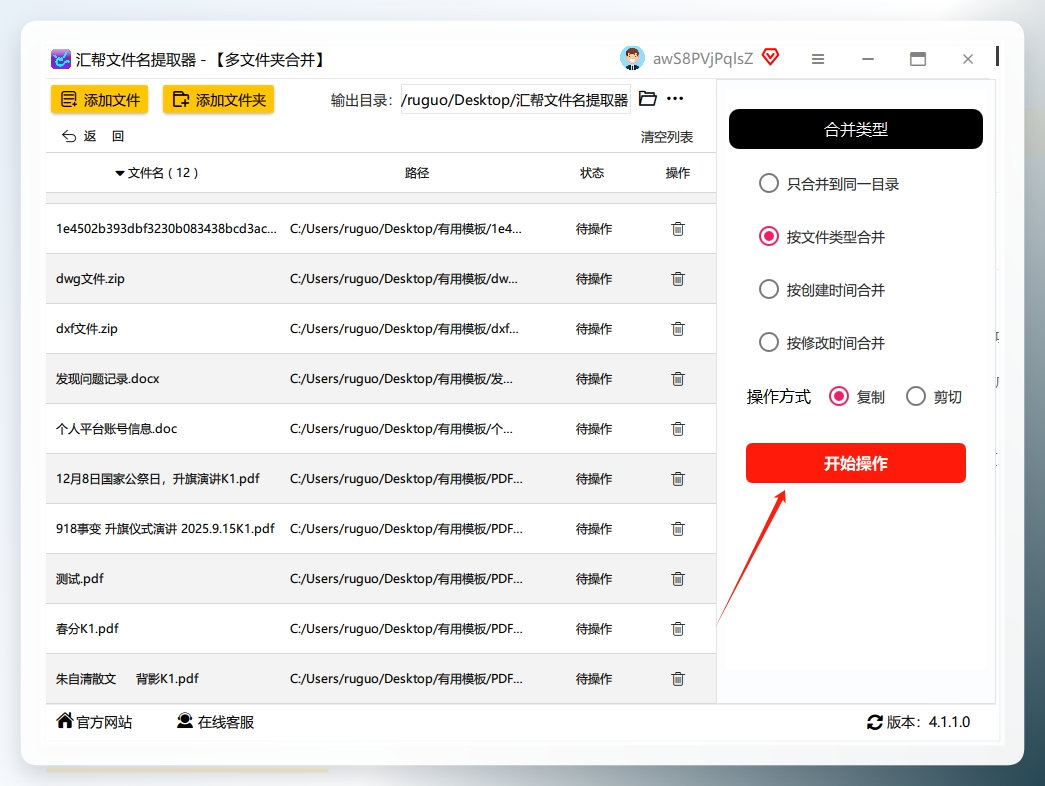
Task: Click path cell of 个人平台账号信息.doc row
Action: [x=401, y=429]
